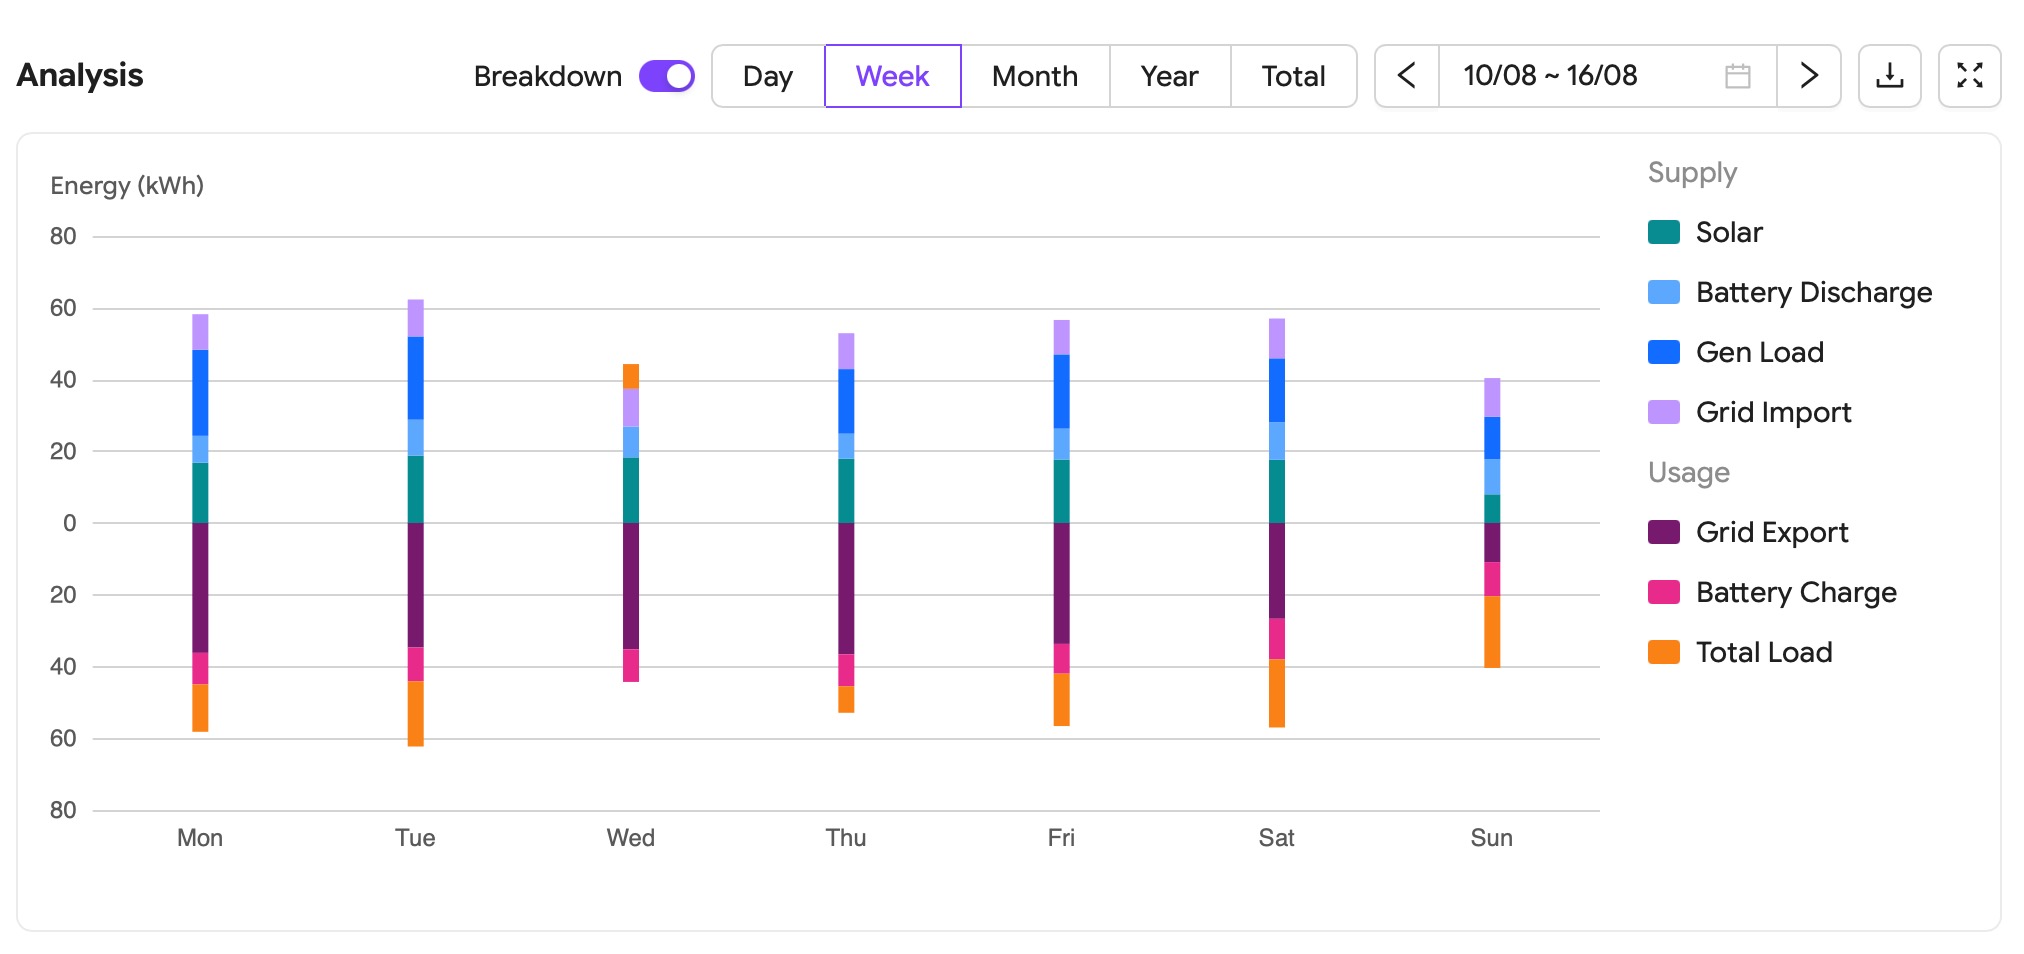2024x954 pixels.
Task: Click Battery Charge pink legend swatch
Action: pyautogui.click(x=1664, y=592)
